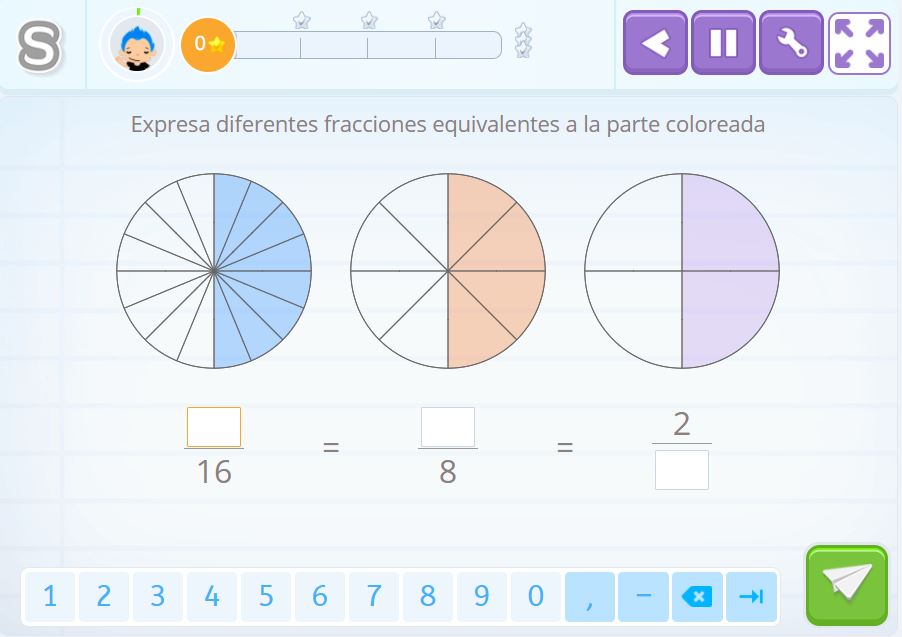Jump to next field with tab arrow key
This screenshot has height=637, width=902.
(751, 597)
